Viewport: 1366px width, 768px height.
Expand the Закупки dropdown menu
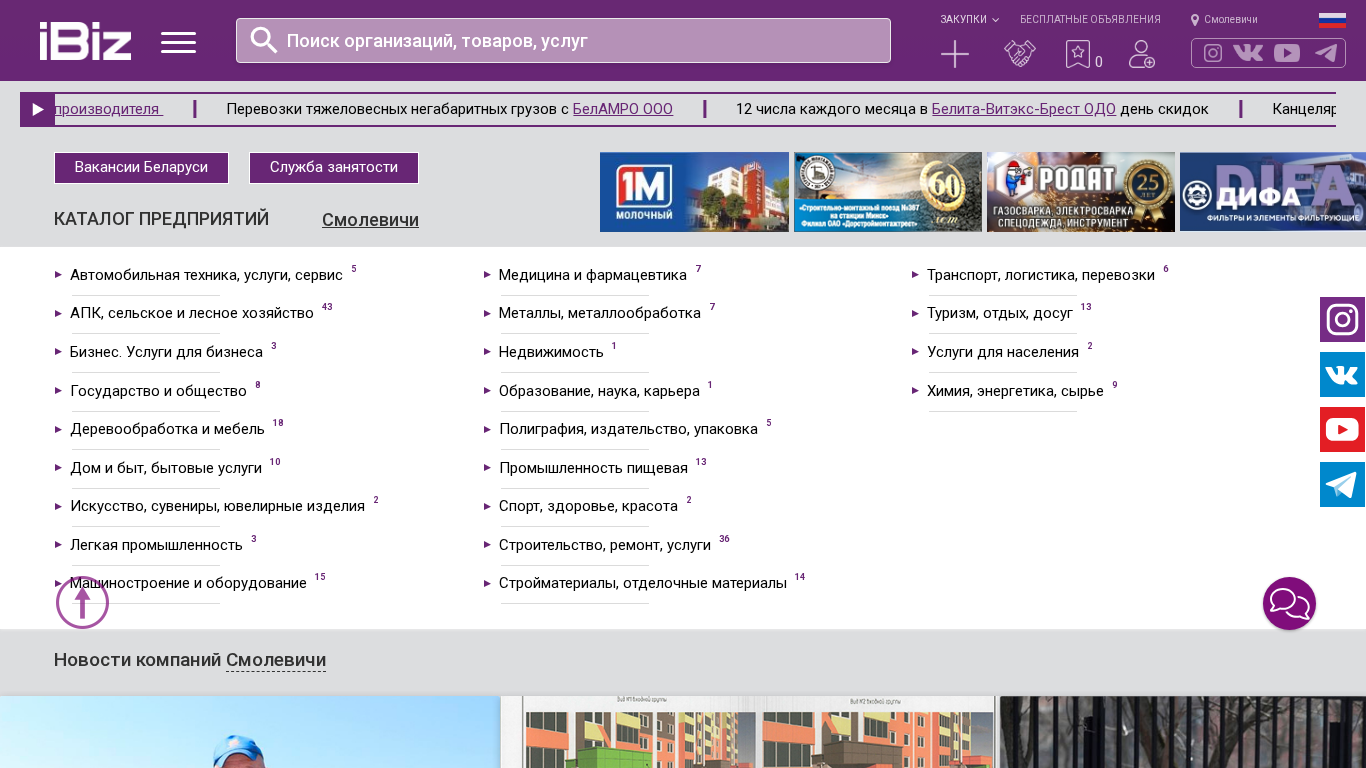(969, 20)
